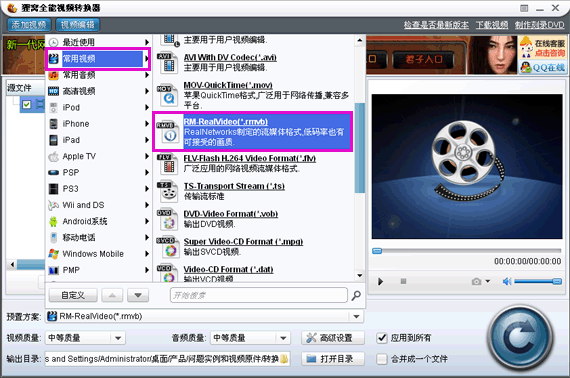Click the TS format file icon
The height and width of the screenshot is (378, 570).
pos(168,191)
